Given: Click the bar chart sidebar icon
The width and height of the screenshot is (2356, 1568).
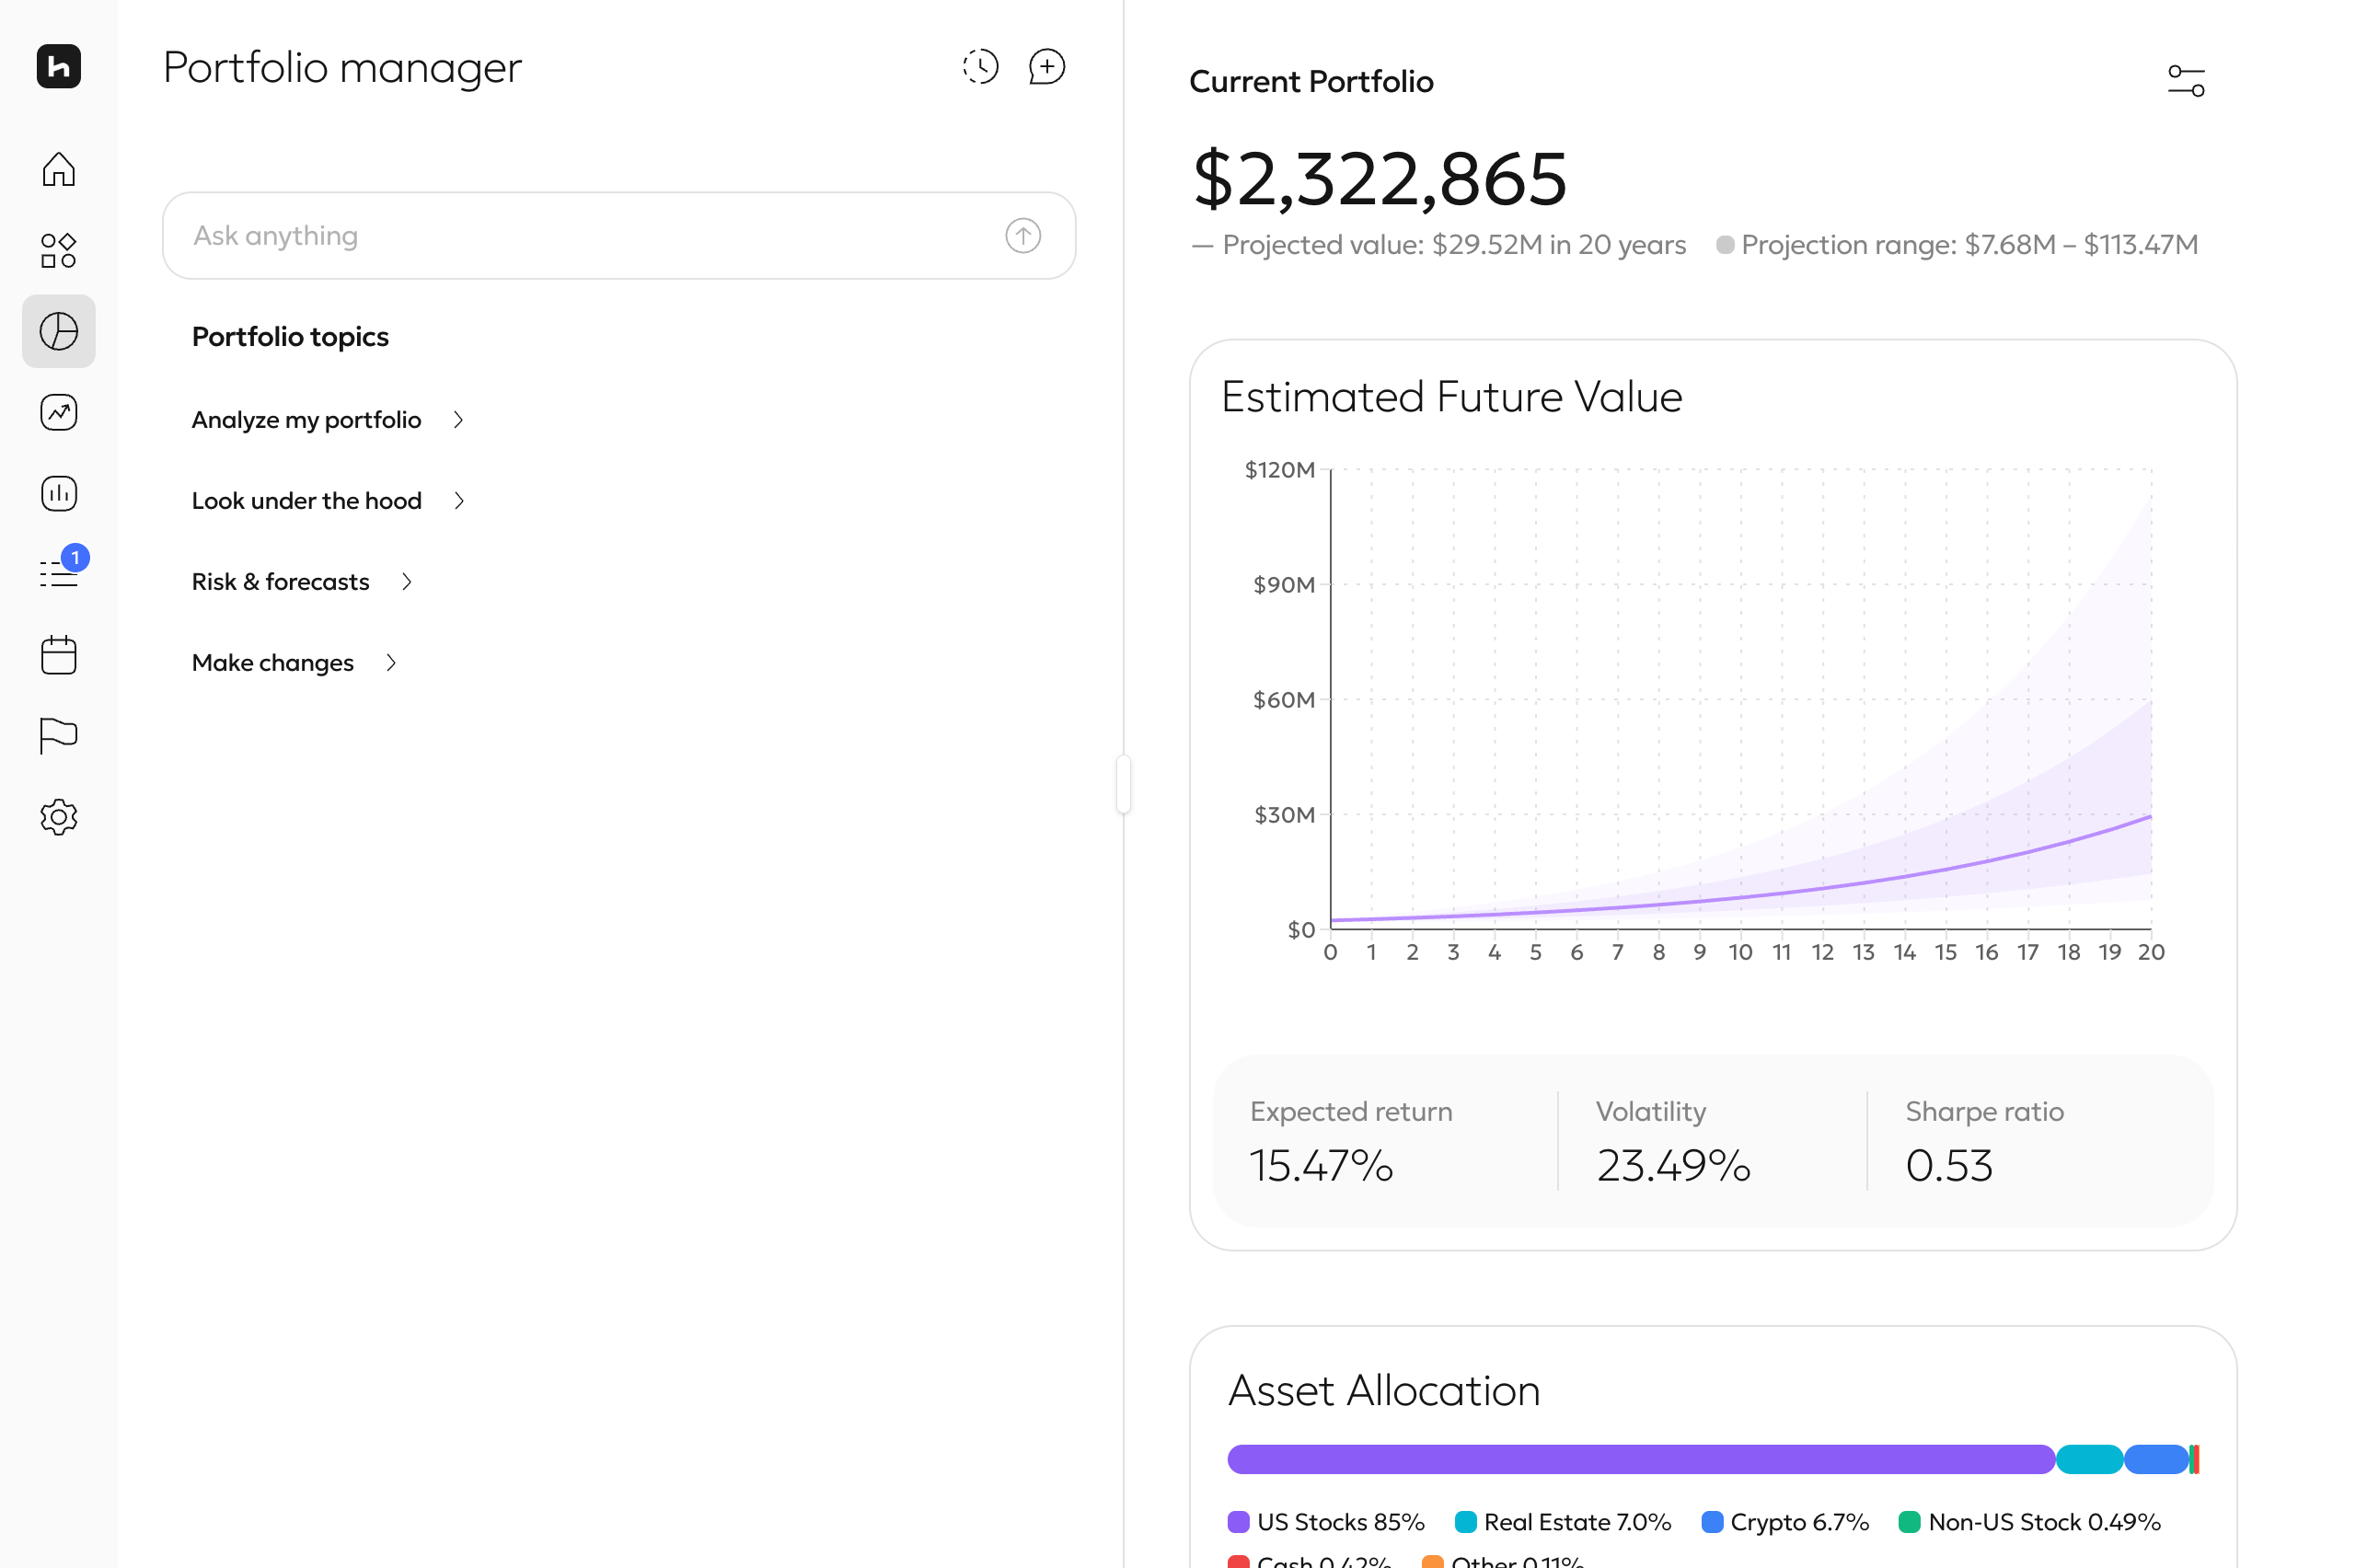Looking at the screenshot, I should coord(58,493).
